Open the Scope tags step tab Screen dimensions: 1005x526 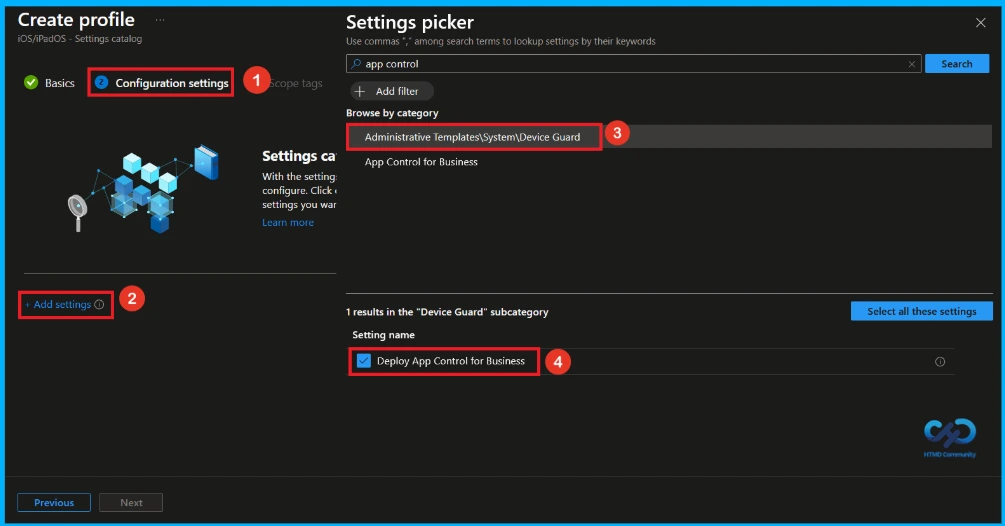296,83
